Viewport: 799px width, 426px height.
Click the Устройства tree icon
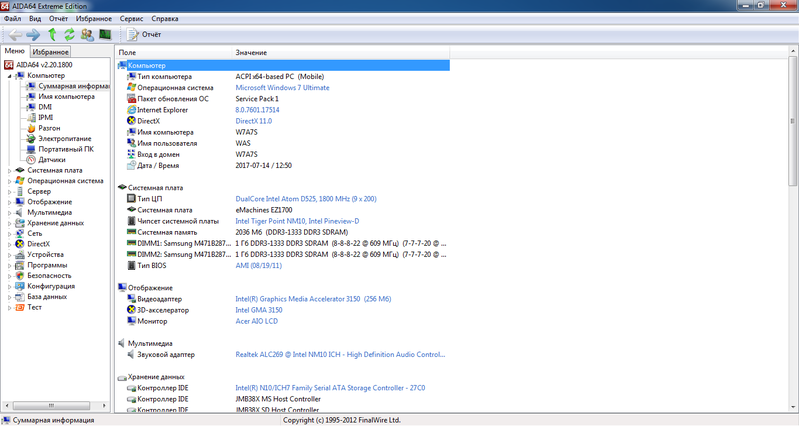coord(20,255)
